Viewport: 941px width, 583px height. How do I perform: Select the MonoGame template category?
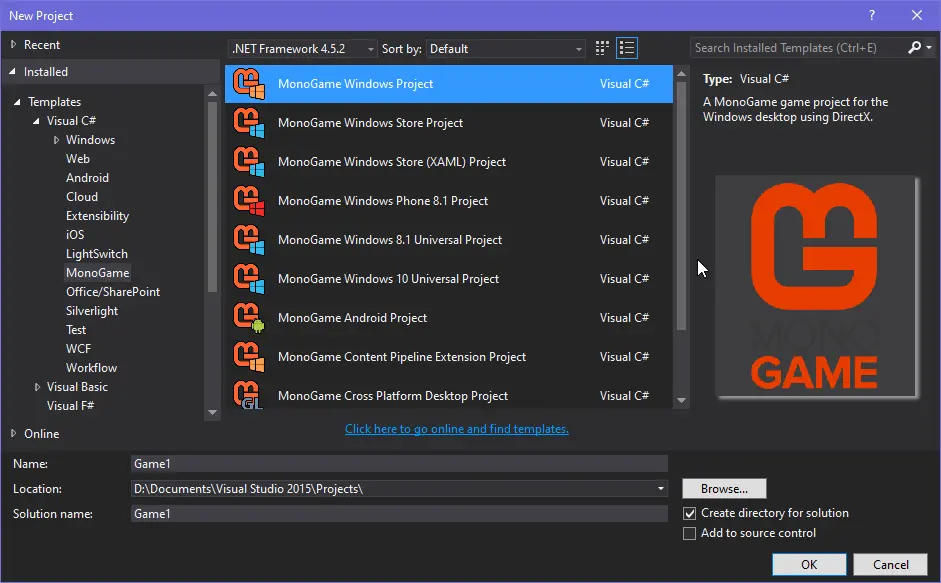[x=97, y=273]
